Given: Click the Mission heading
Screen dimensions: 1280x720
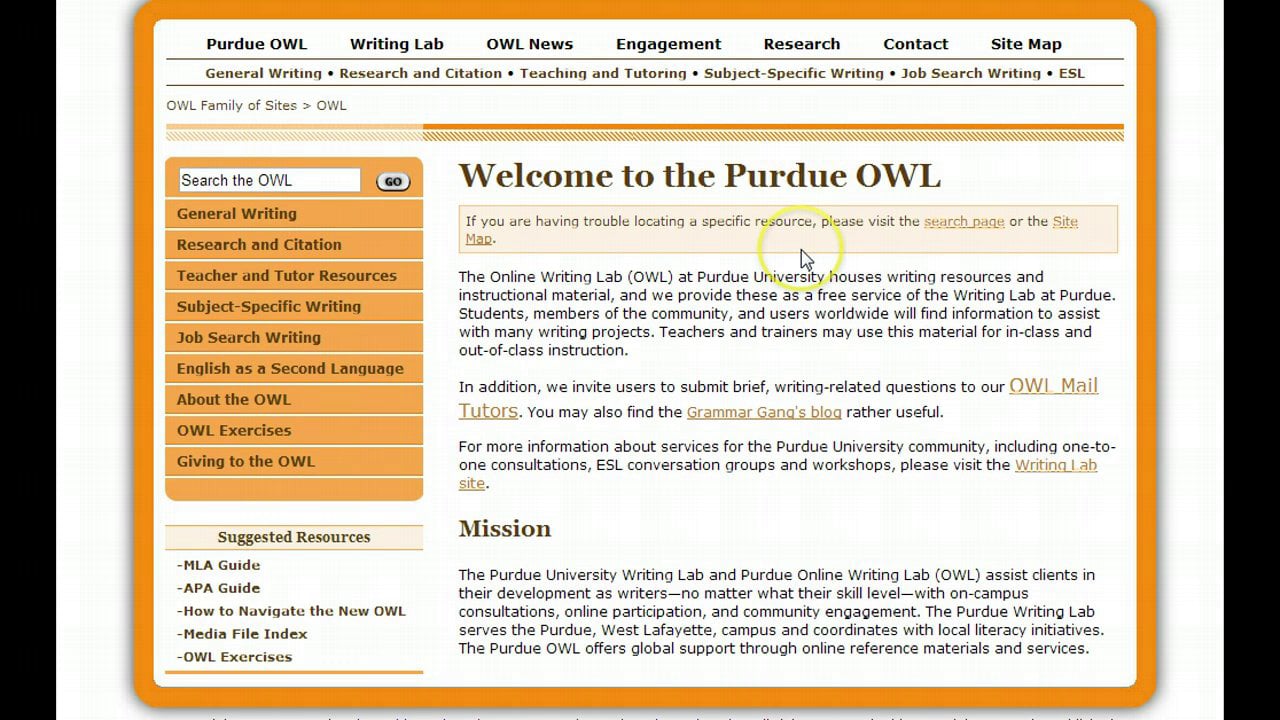Looking at the screenshot, I should click(505, 529).
